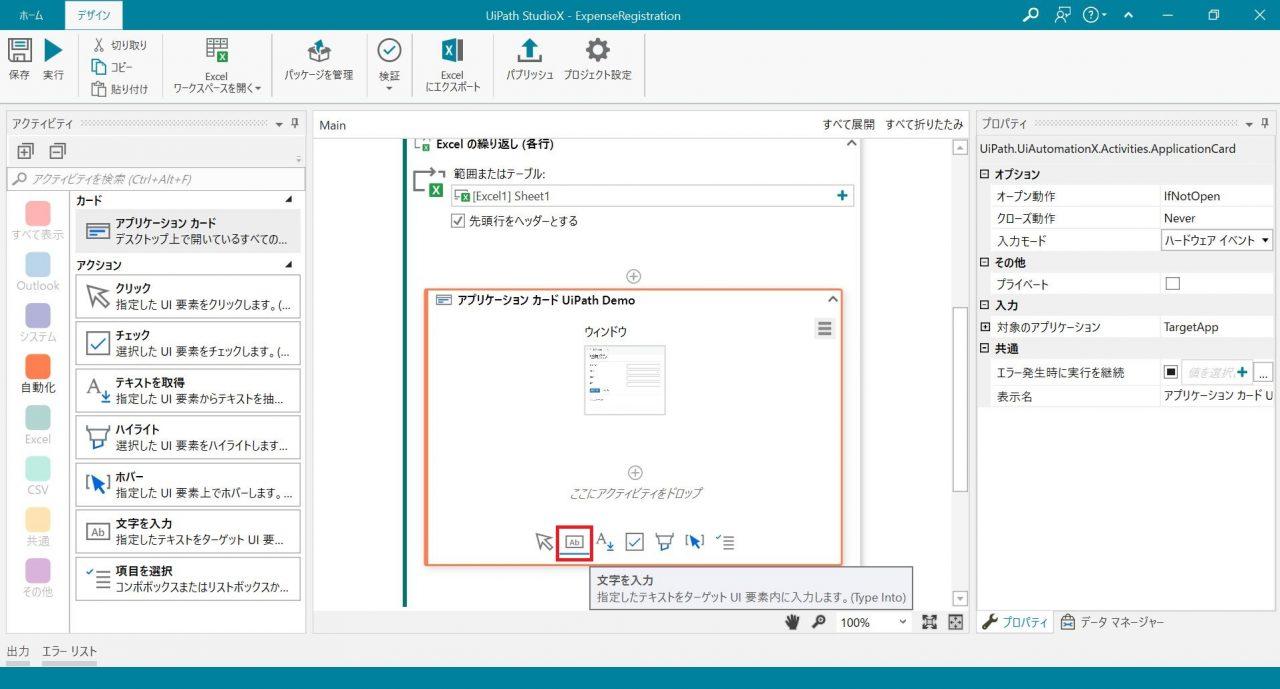Click すべて折りたたみ to collapse all
The width and height of the screenshot is (1280, 689).
(924, 125)
